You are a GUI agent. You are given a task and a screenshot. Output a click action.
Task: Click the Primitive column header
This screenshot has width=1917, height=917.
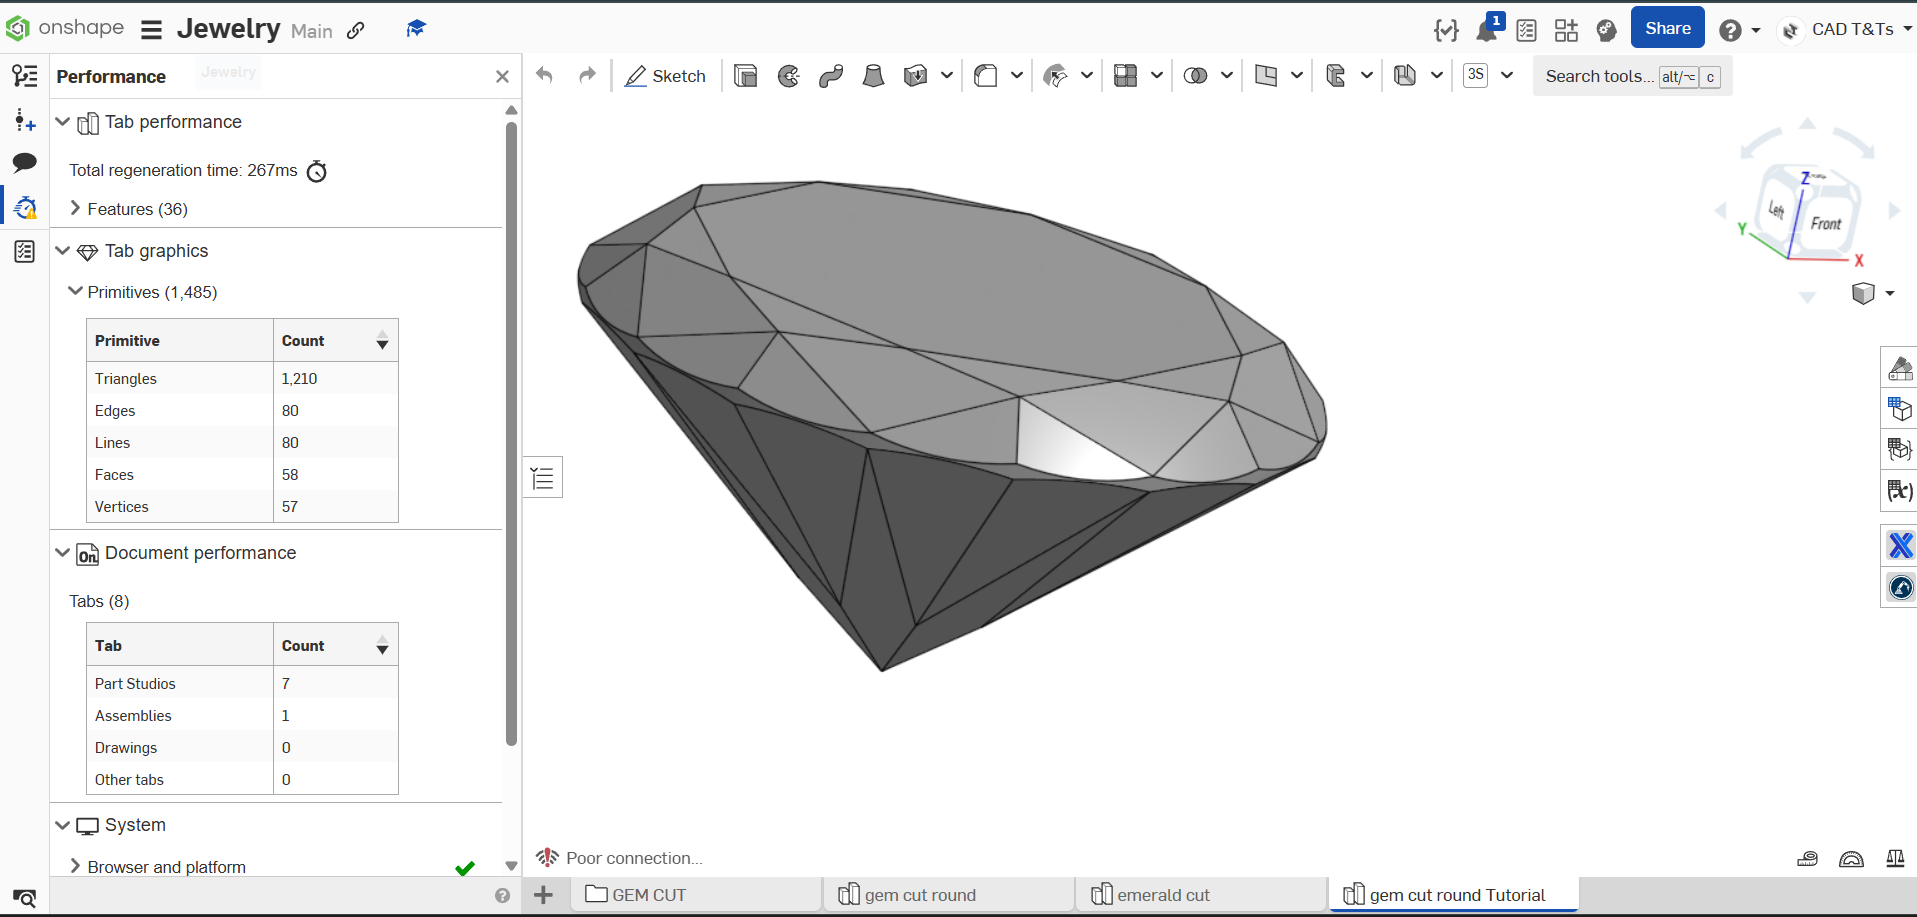(180, 341)
